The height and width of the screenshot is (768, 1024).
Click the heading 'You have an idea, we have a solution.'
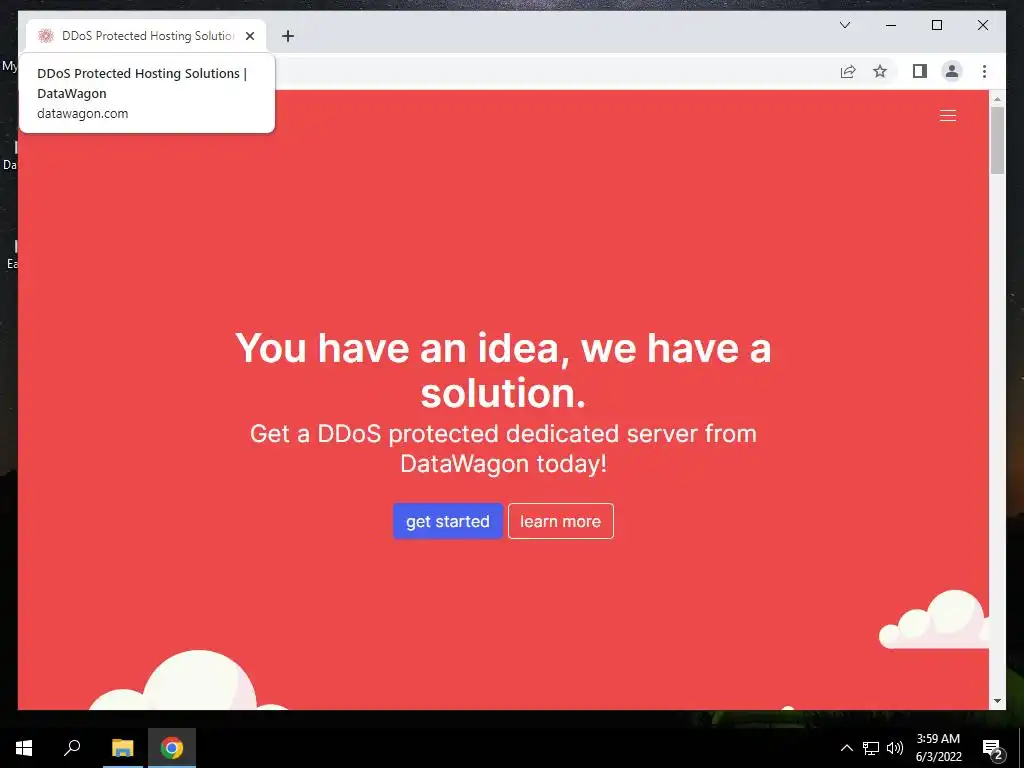[x=503, y=370]
